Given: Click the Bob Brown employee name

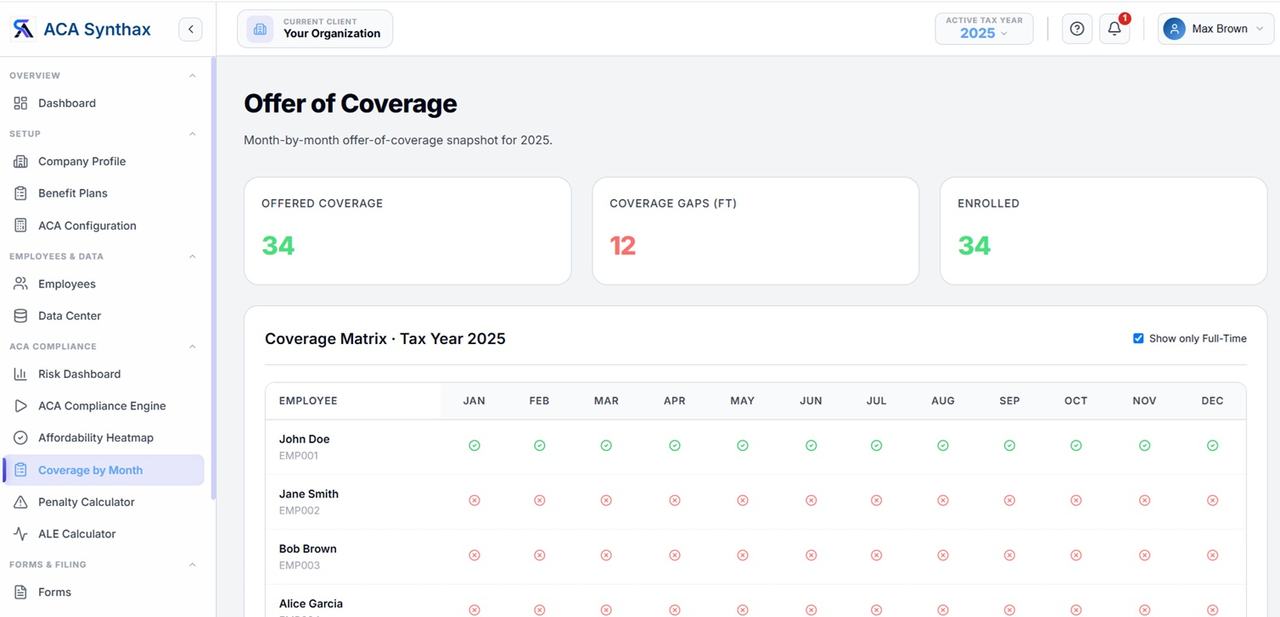Looking at the screenshot, I should click(308, 549).
